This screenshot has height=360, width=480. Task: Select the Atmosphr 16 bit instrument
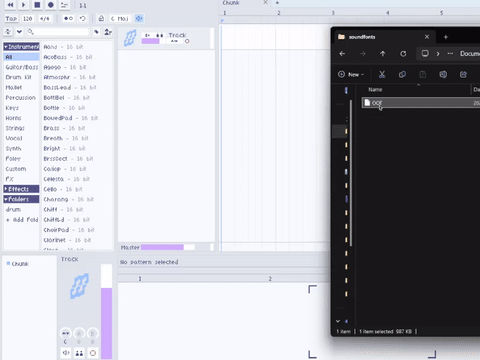(x=77, y=77)
